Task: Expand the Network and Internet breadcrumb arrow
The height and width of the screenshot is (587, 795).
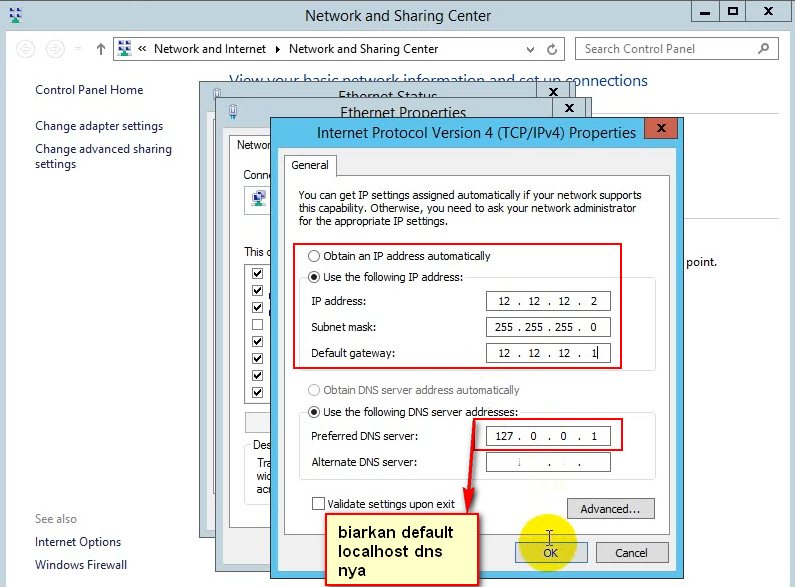Action: [x=278, y=49]
